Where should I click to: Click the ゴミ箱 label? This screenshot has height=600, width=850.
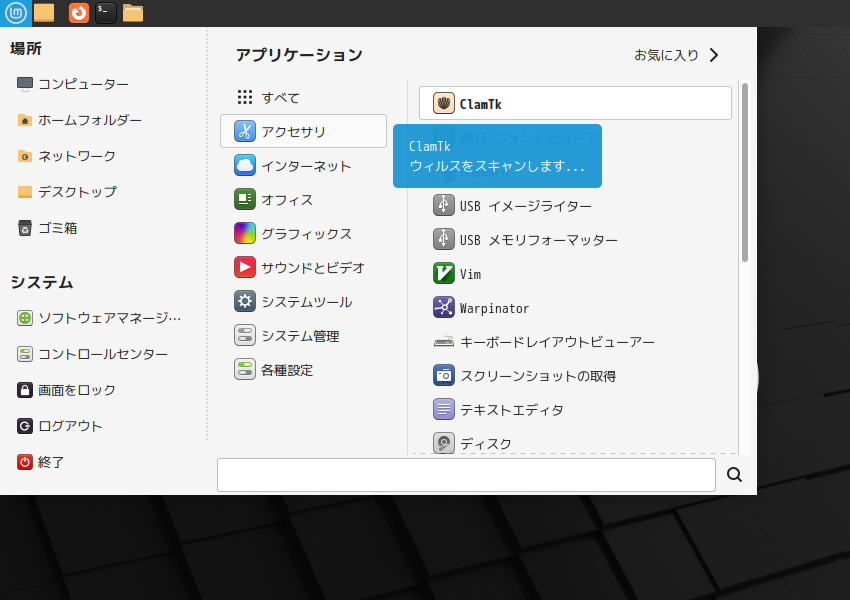point(57,228)
